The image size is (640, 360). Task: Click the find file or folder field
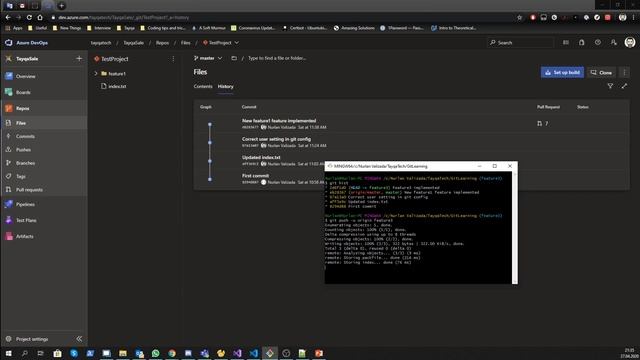277,58
